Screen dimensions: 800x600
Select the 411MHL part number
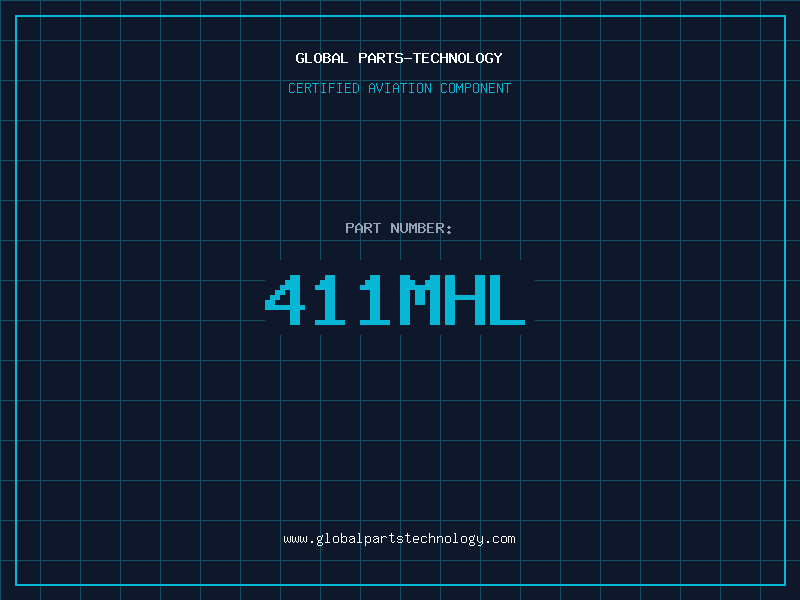pos(395,300)
